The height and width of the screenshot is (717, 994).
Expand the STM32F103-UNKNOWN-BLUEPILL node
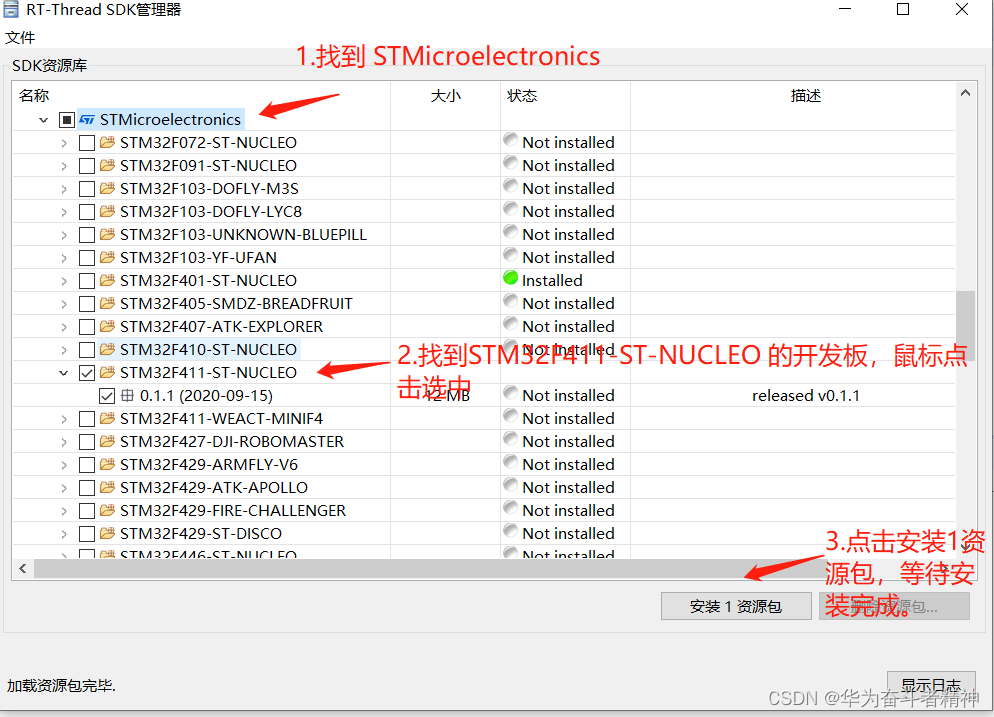tap(63, 235)
